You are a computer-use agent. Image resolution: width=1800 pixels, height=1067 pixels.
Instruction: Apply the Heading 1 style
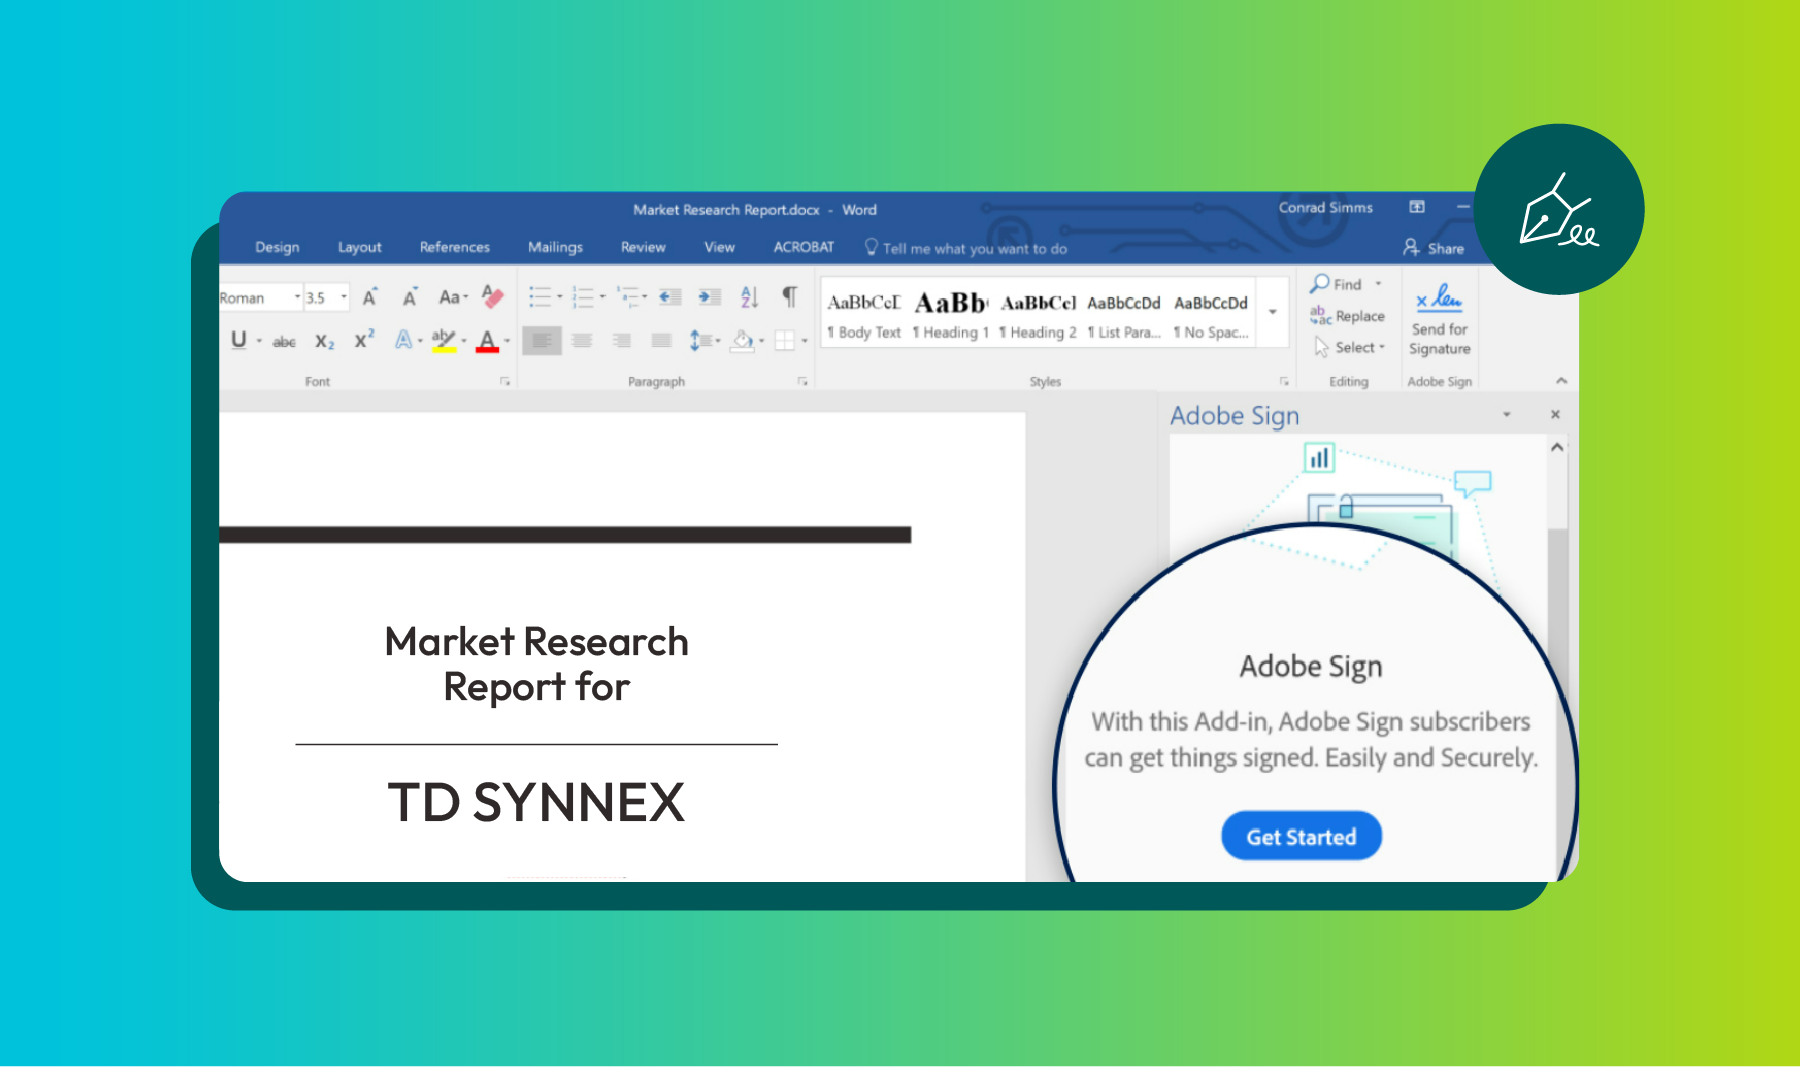951,313
